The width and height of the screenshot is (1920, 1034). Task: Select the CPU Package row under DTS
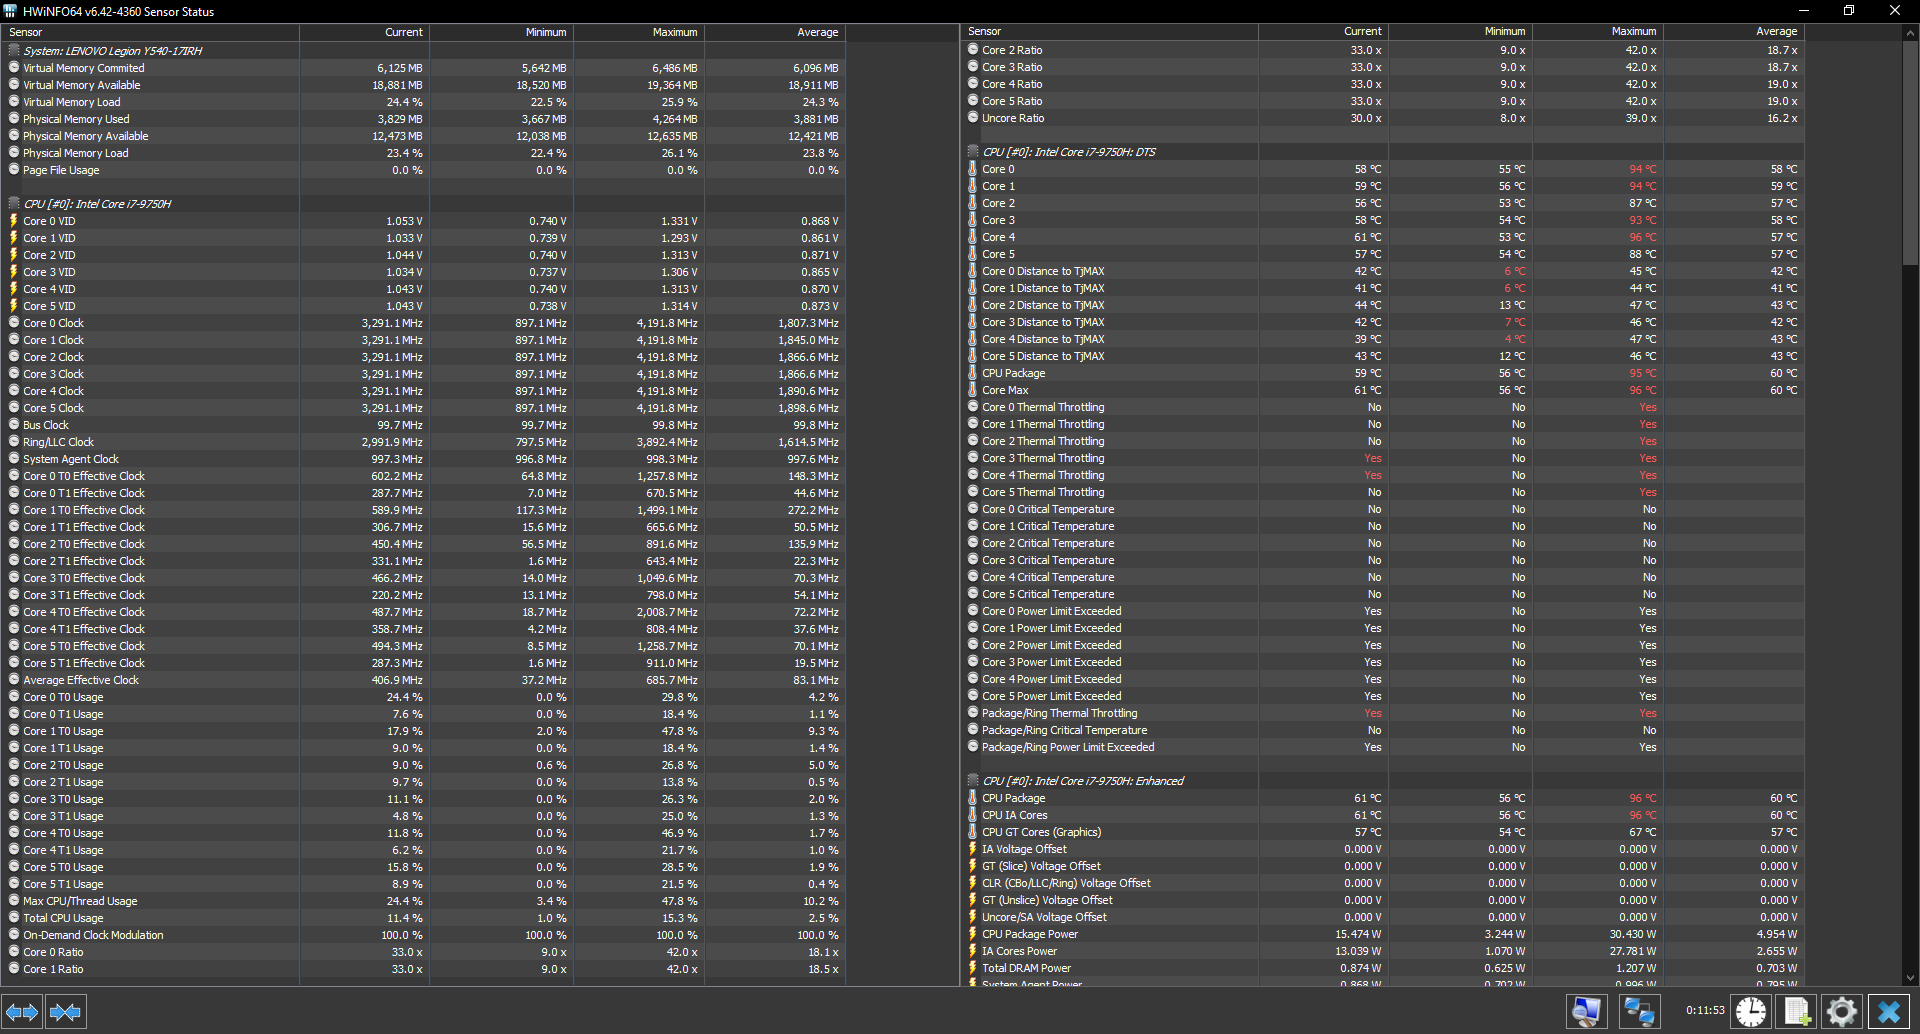[1383, 373]
